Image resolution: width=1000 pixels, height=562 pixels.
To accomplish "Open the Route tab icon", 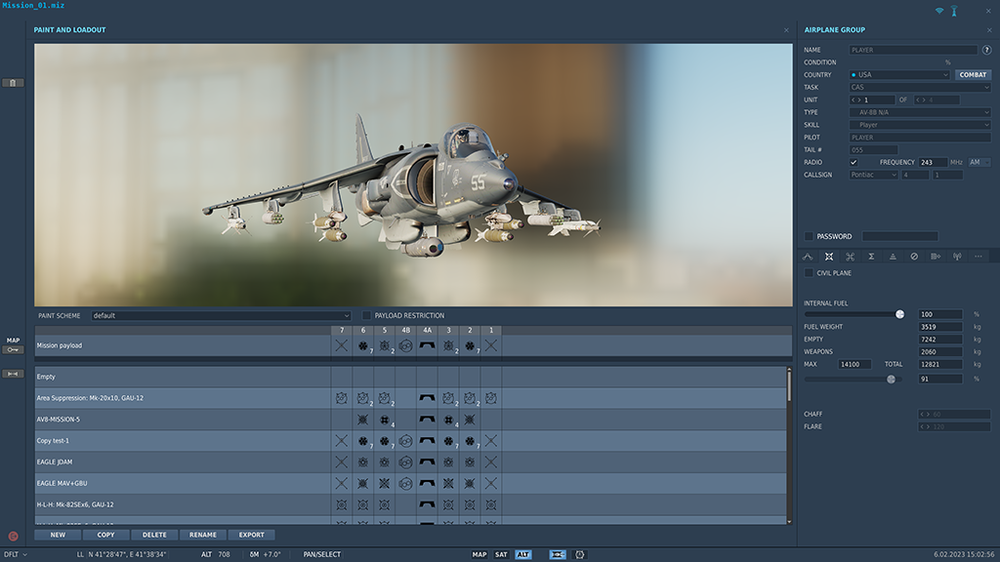I will [x=808, y=256].
